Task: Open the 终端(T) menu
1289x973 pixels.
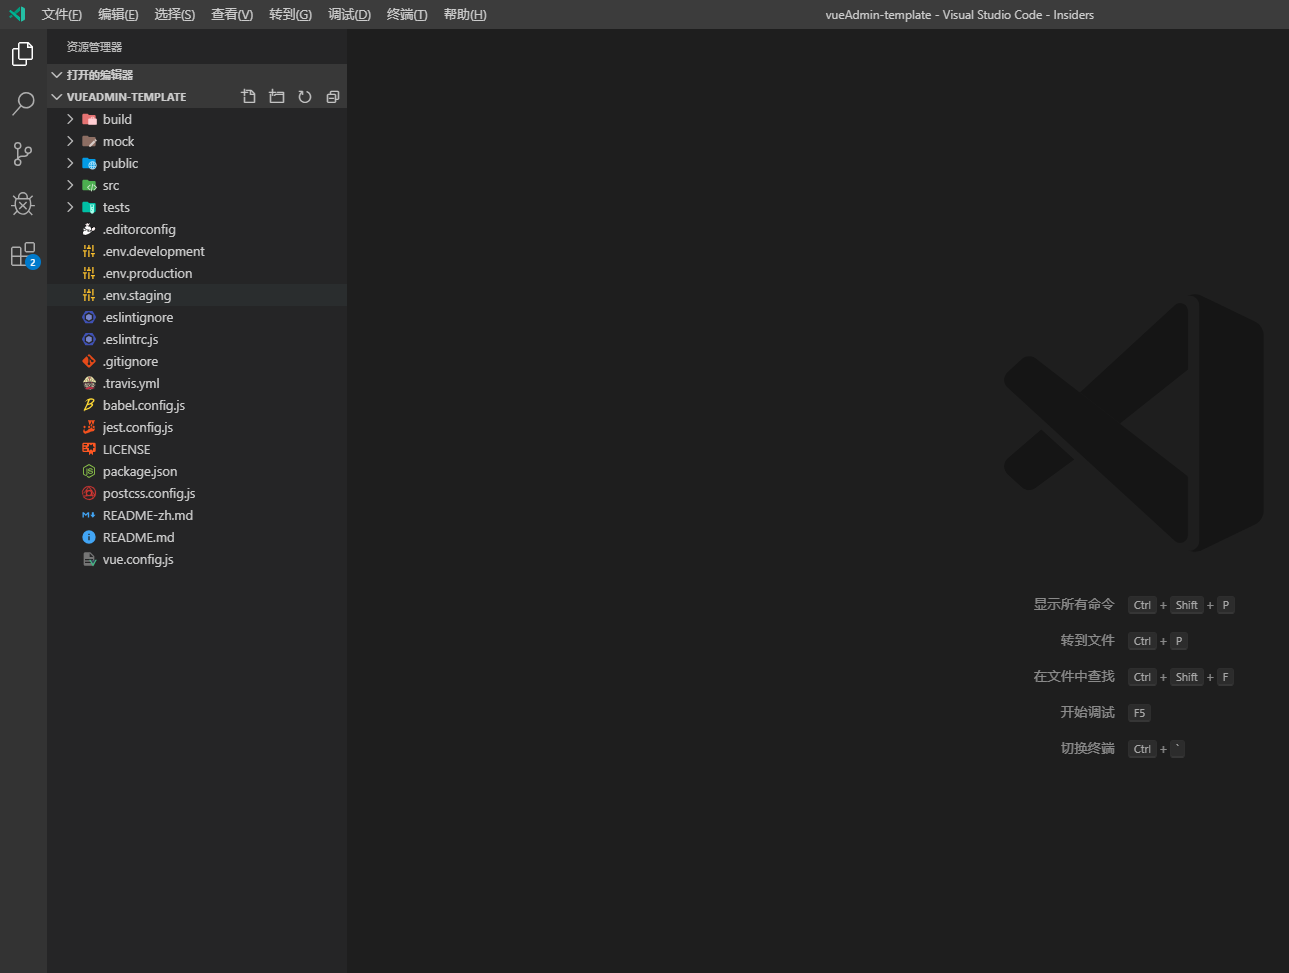Action: tap(407, 14)
